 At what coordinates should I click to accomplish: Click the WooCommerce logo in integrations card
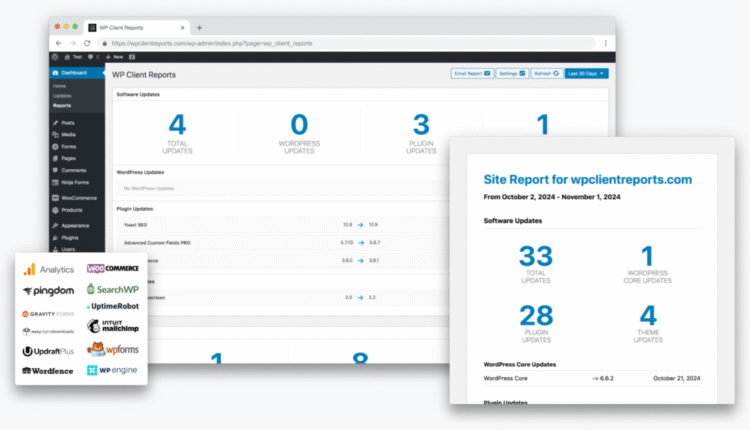point(113,268)
